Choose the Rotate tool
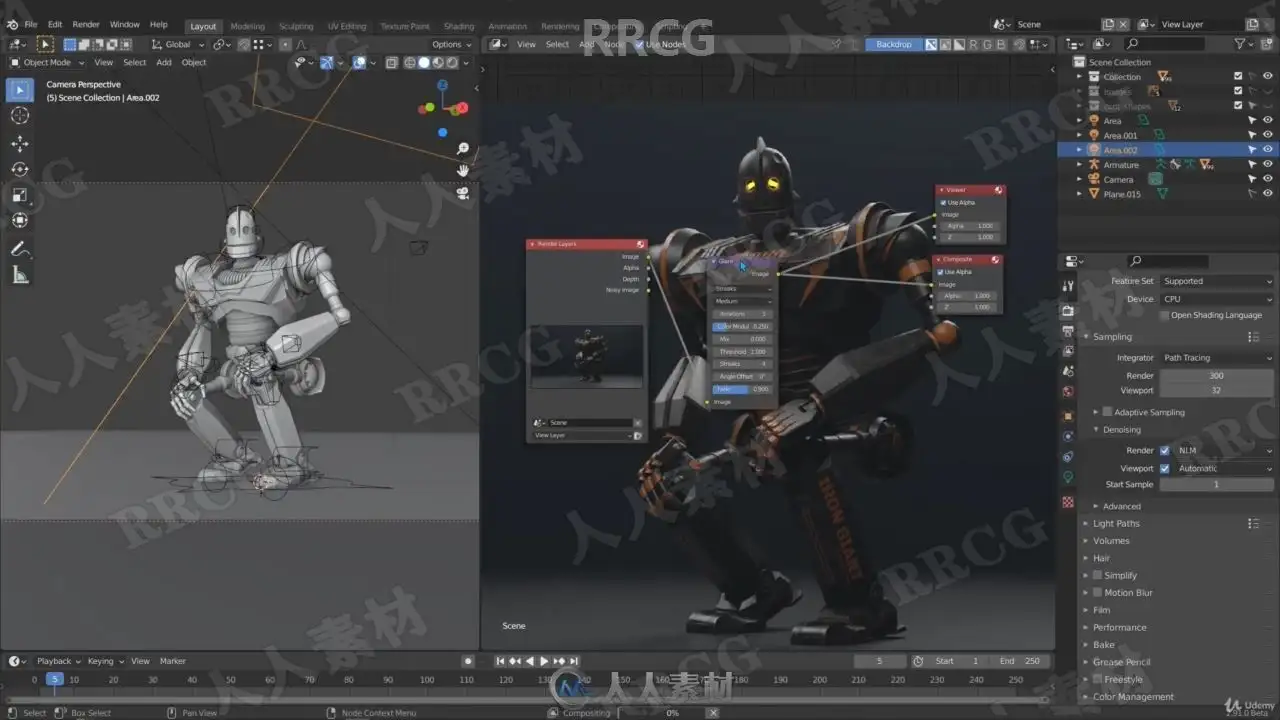The height and width of the screenshot is (720, 1280). click(20, 169)
